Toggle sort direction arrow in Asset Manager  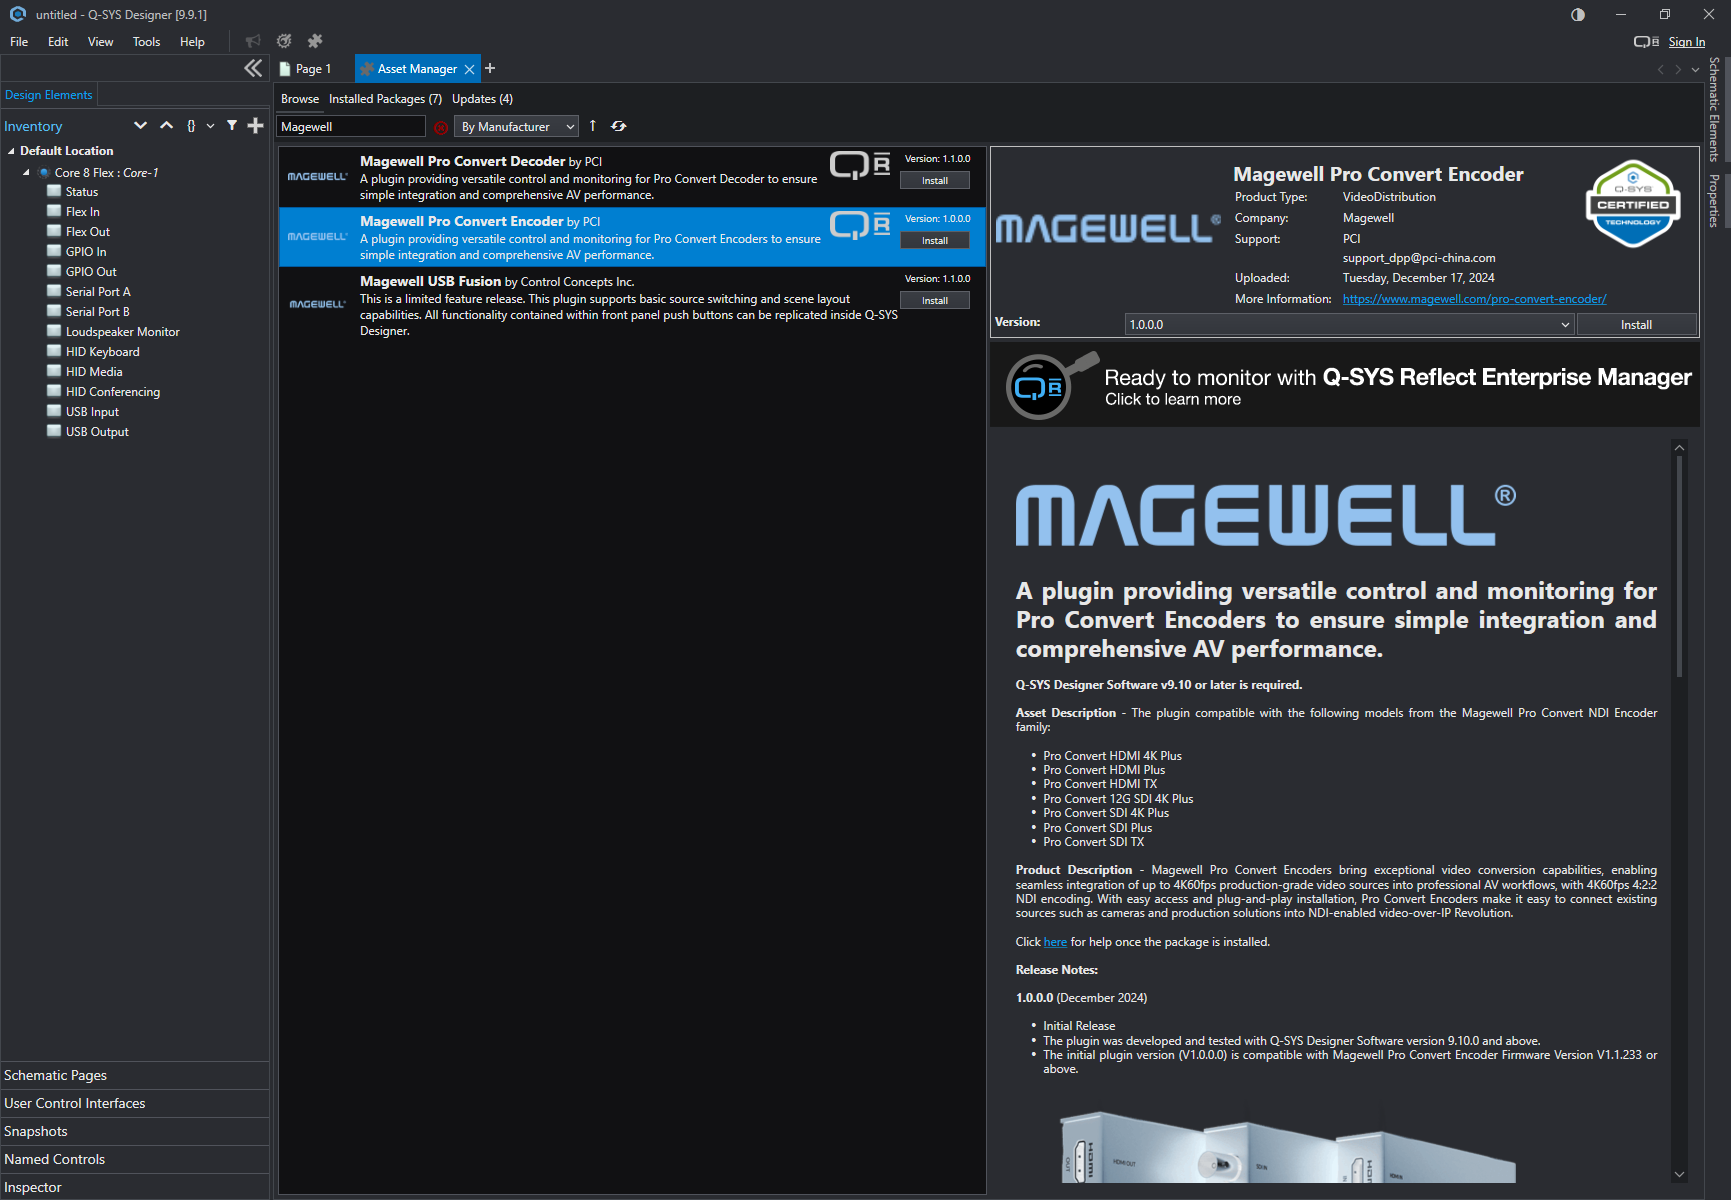click(x=593, y=126)
